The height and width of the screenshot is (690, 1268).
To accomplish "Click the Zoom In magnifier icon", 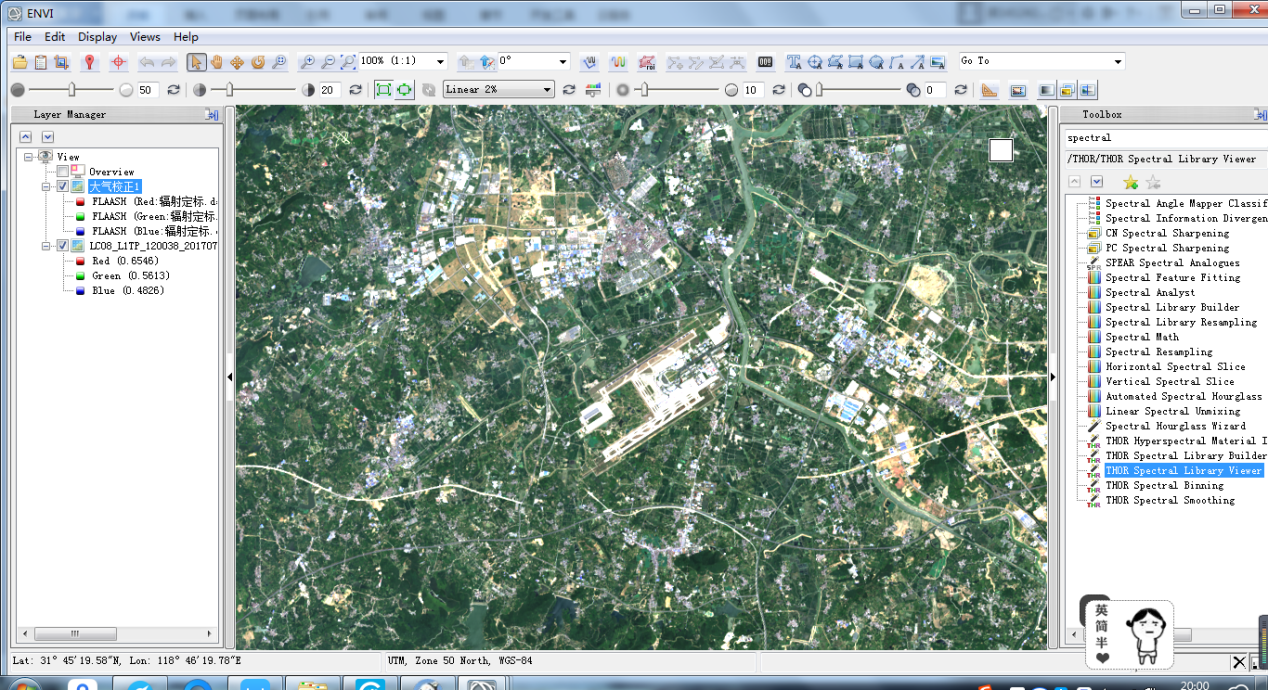I will point(307,62).
